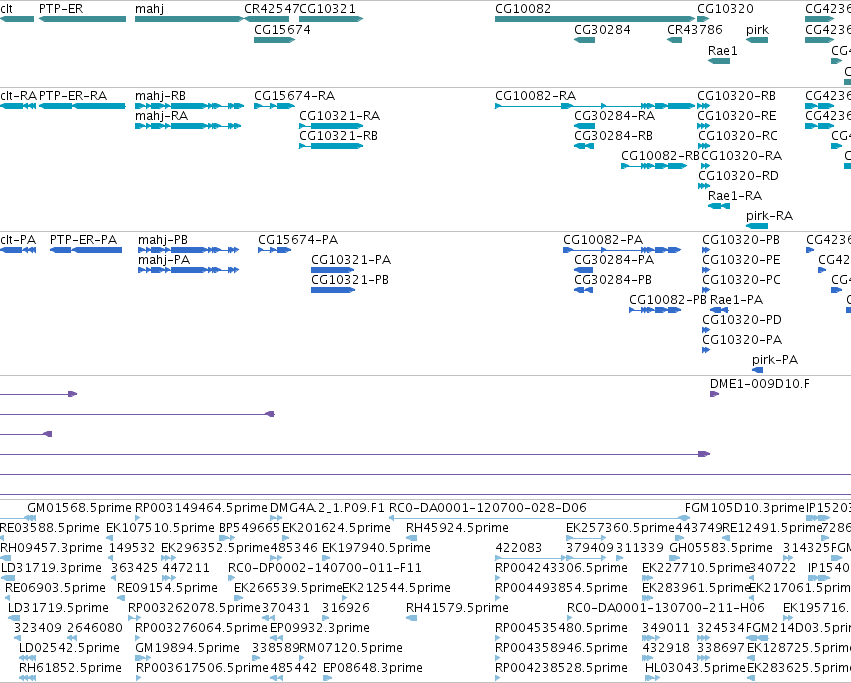Select protein CG10082-PB label
The height and width of the screenshot is (683, 851).
pyautogui.click(x=668, y=300)
